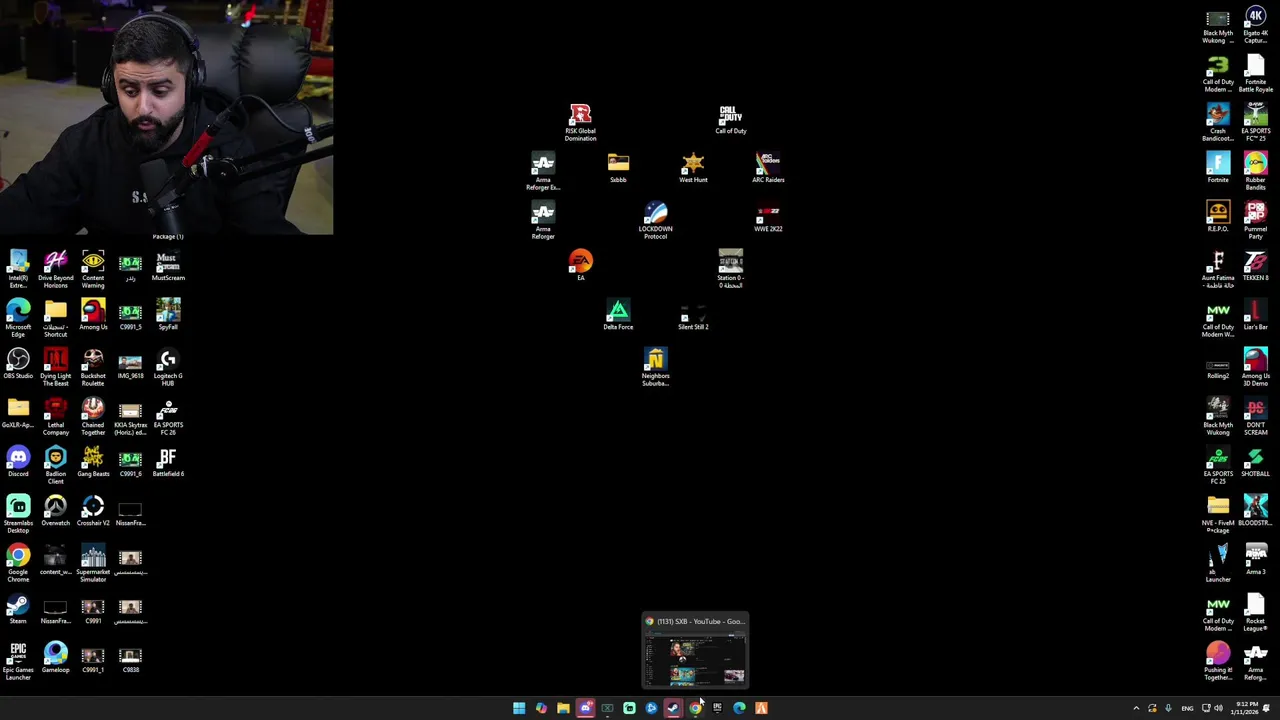This screenshot has width=1280, height=720.
Task: Open OBS Studio from the desktop
Action: coord(18,364)
